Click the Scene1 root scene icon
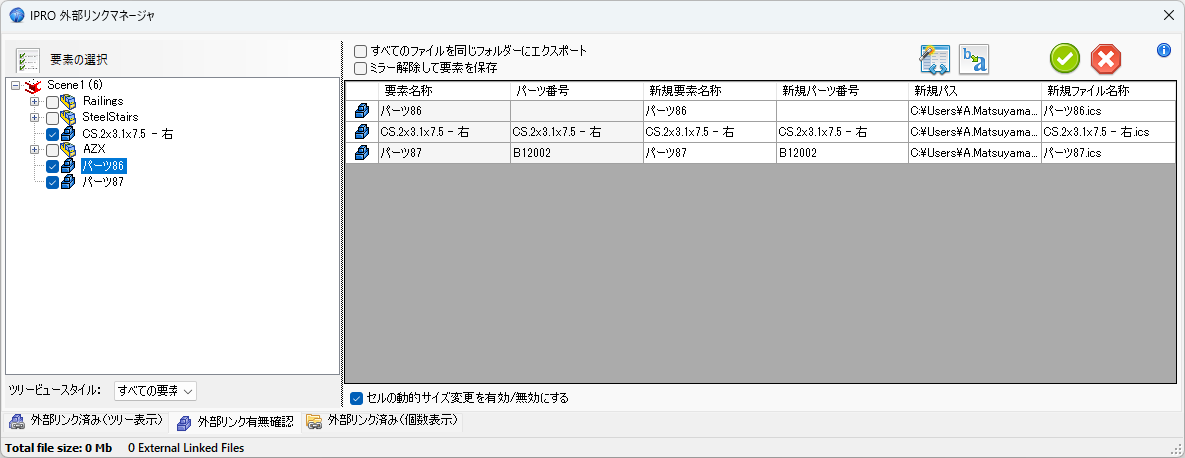Viewport: 1185px width, 458px height. click(32, 85)
